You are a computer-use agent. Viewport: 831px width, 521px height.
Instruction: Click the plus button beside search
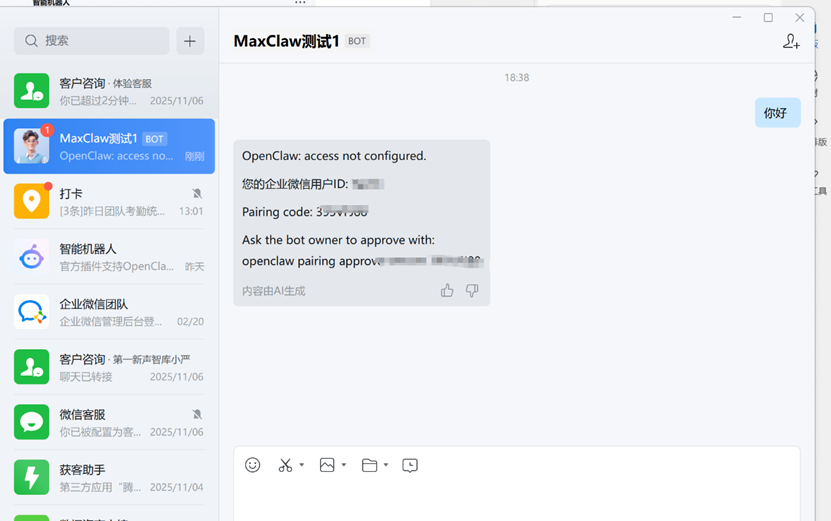[x=190, y=41]
